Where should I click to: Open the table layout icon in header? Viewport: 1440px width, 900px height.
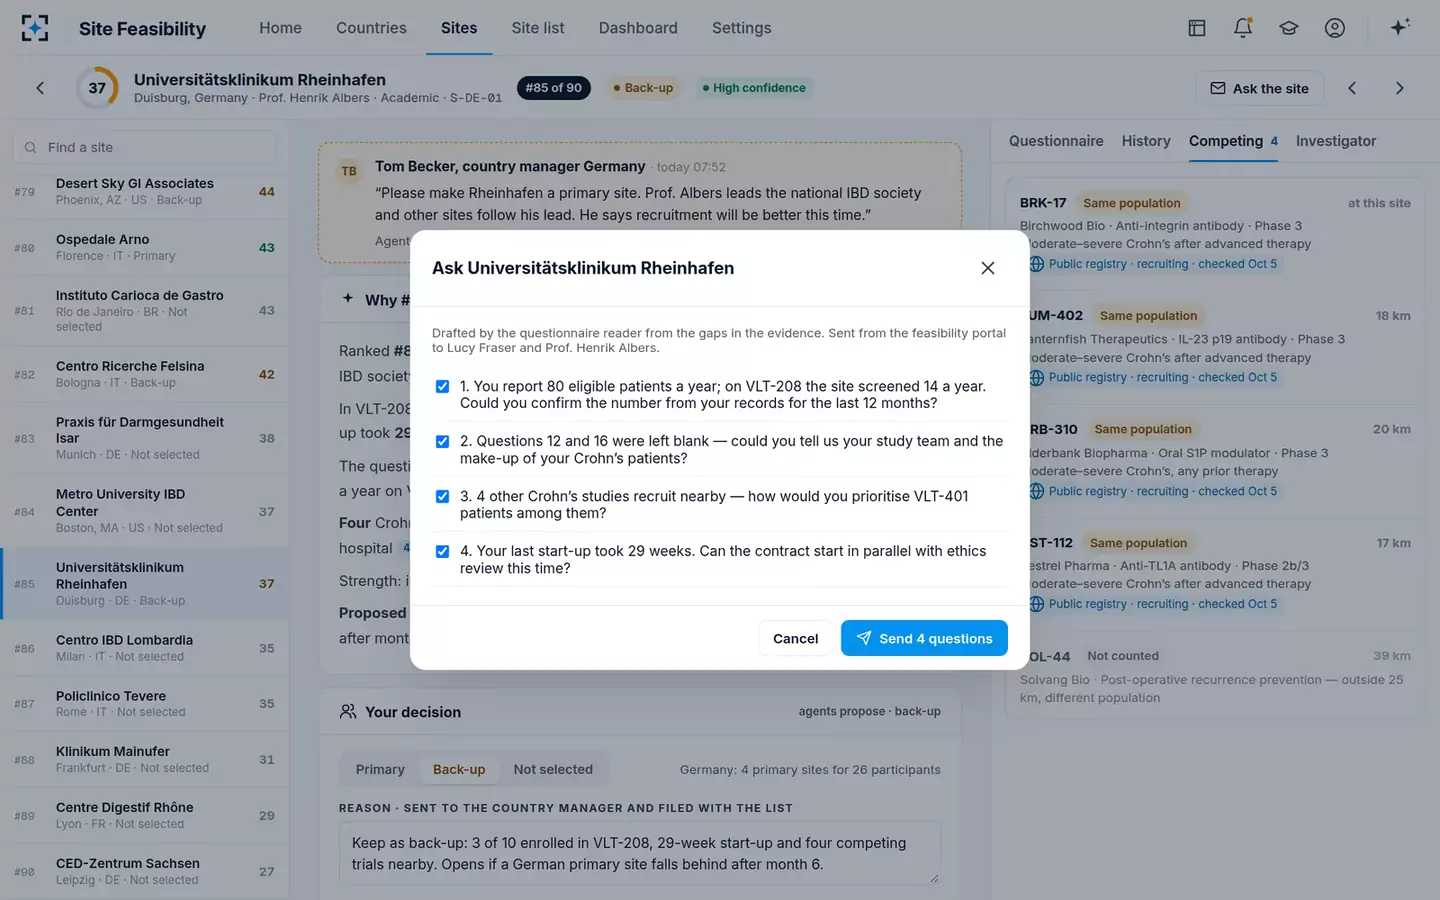click(1197, 28)
